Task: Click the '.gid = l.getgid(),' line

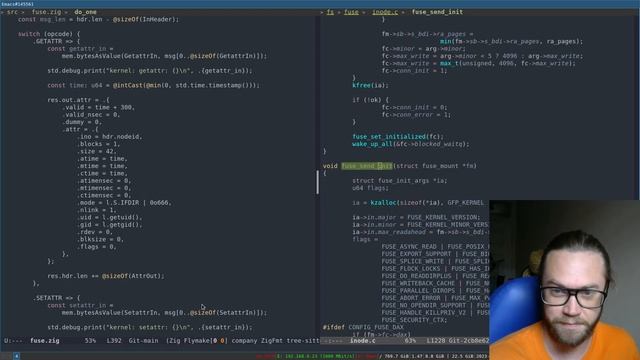Action: click(x=109, y=225)
